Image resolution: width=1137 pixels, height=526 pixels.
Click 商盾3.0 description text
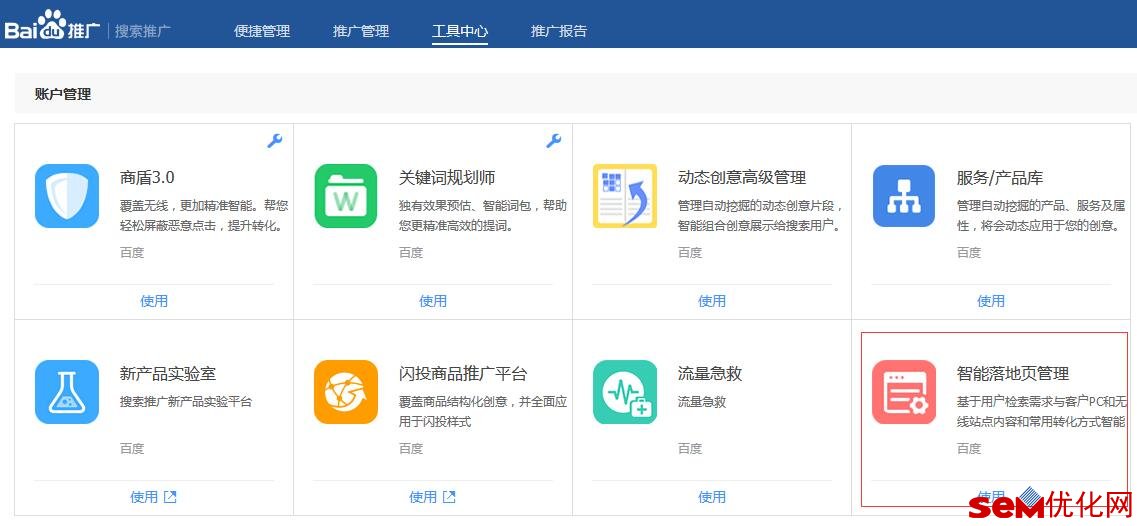[204, 215]
